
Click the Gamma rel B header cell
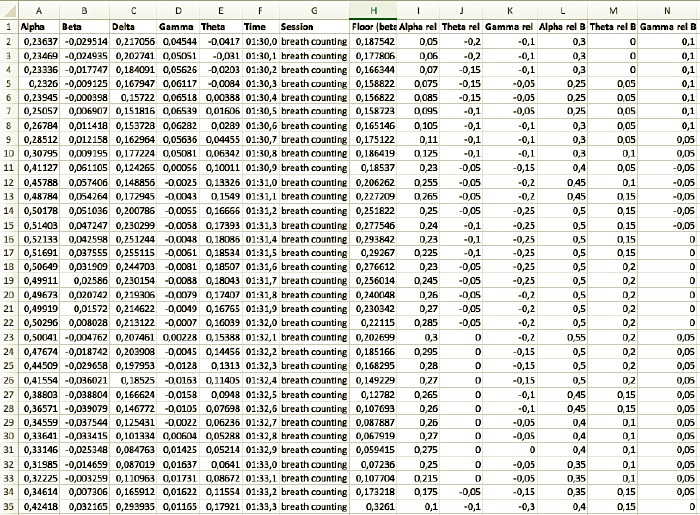(667, 27)
